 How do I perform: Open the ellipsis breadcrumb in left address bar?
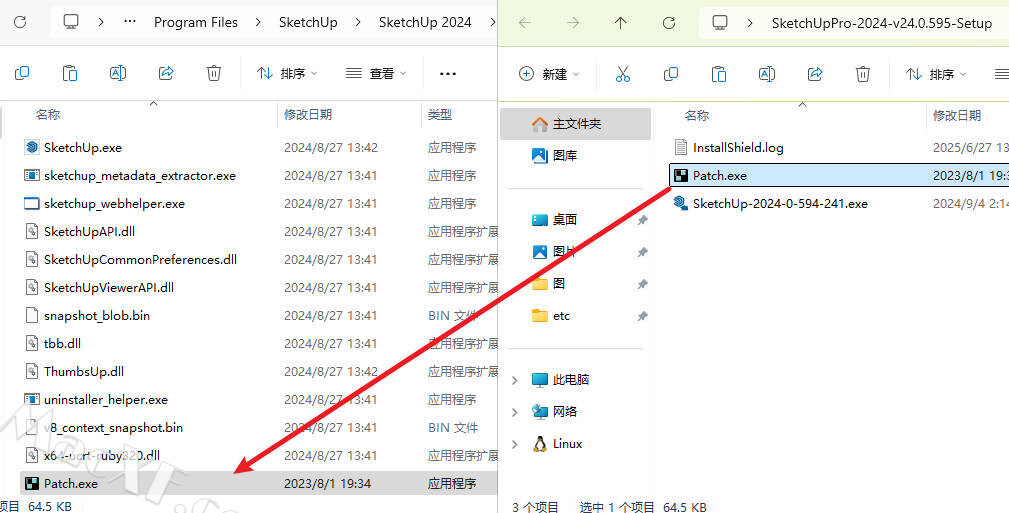point(130,22)
